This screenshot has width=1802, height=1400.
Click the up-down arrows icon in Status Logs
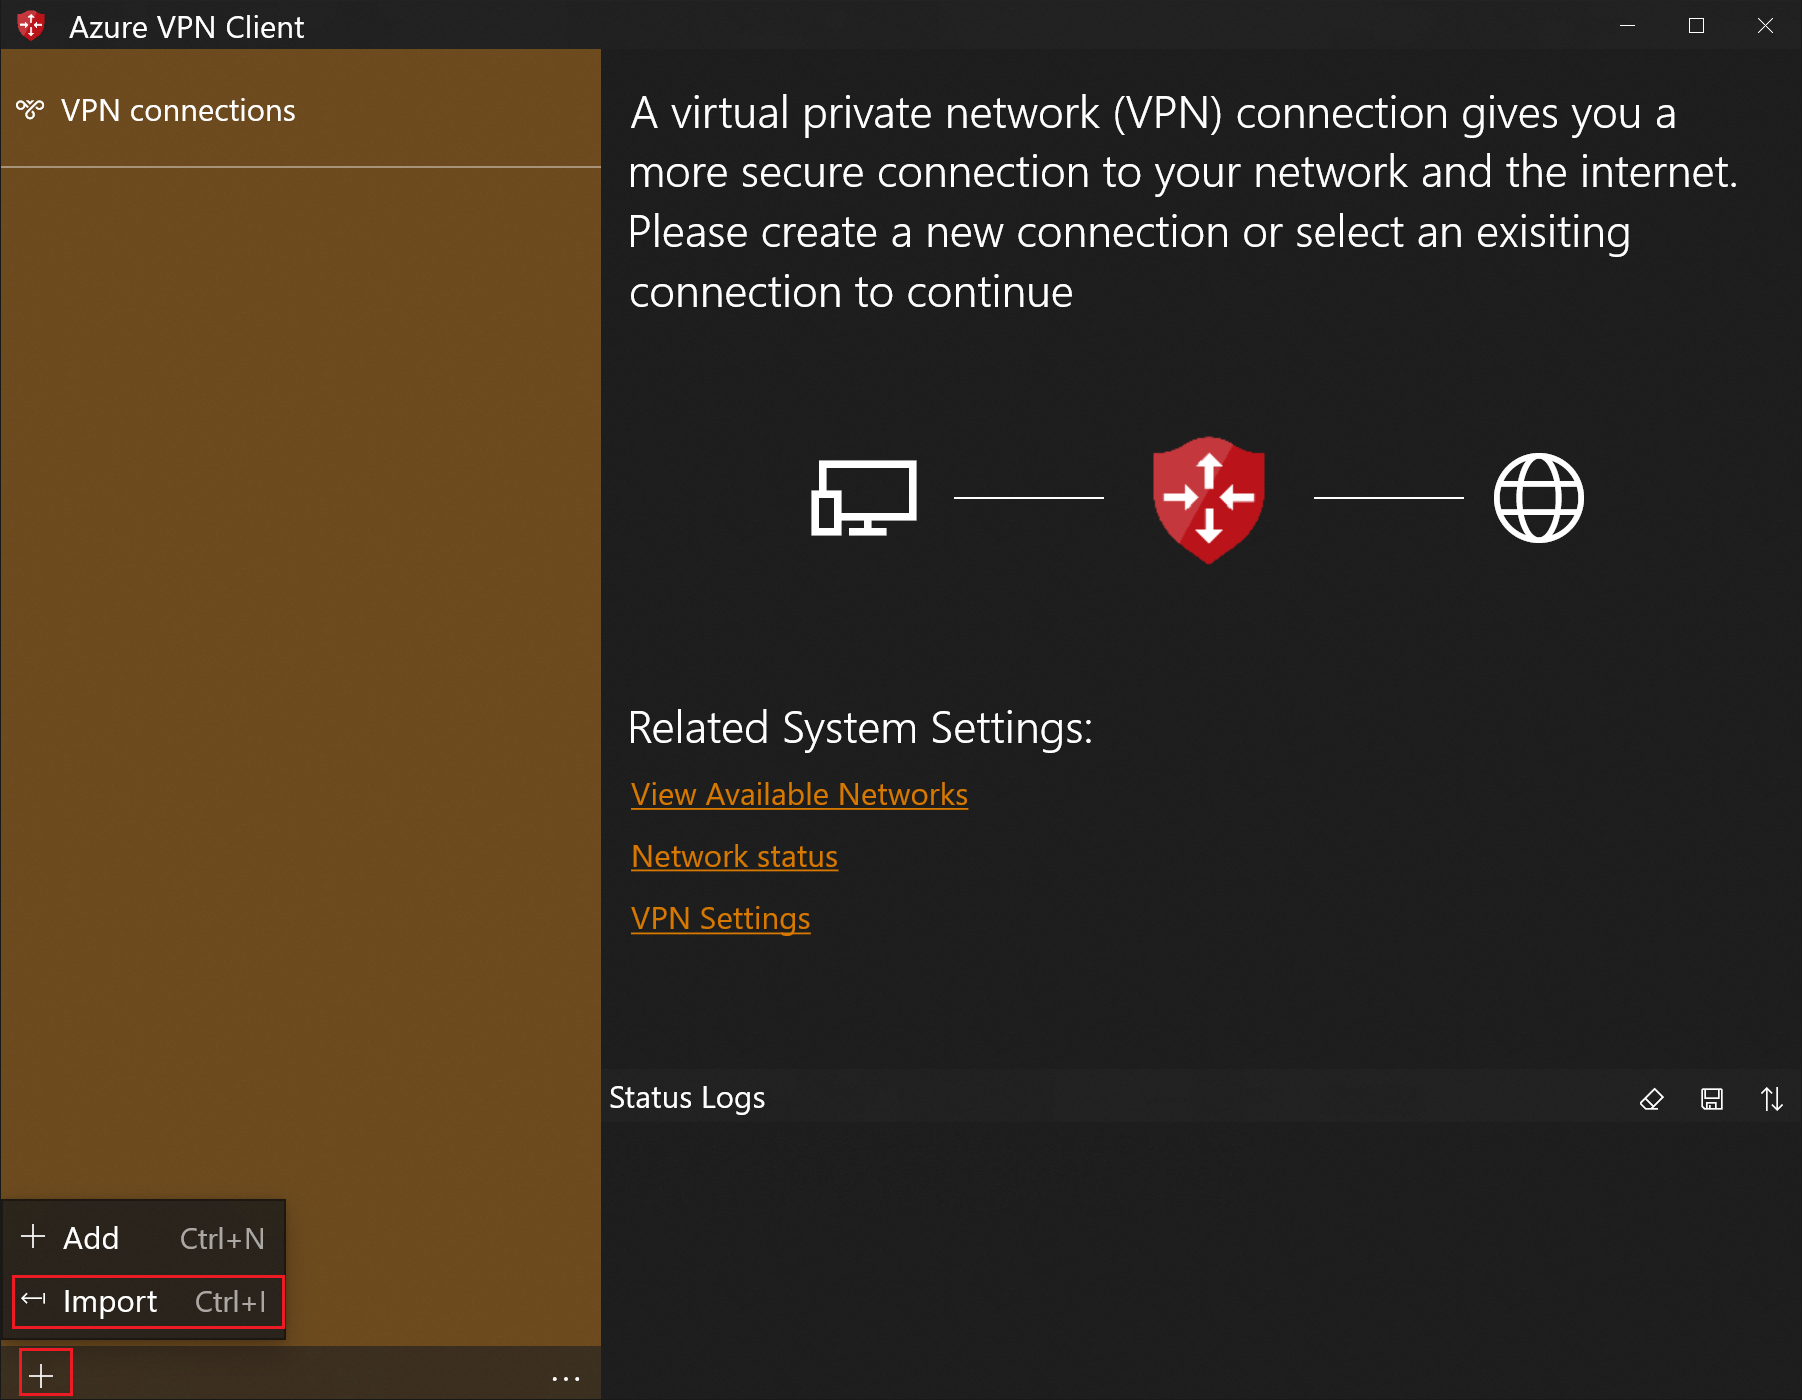(1771, 1099)
